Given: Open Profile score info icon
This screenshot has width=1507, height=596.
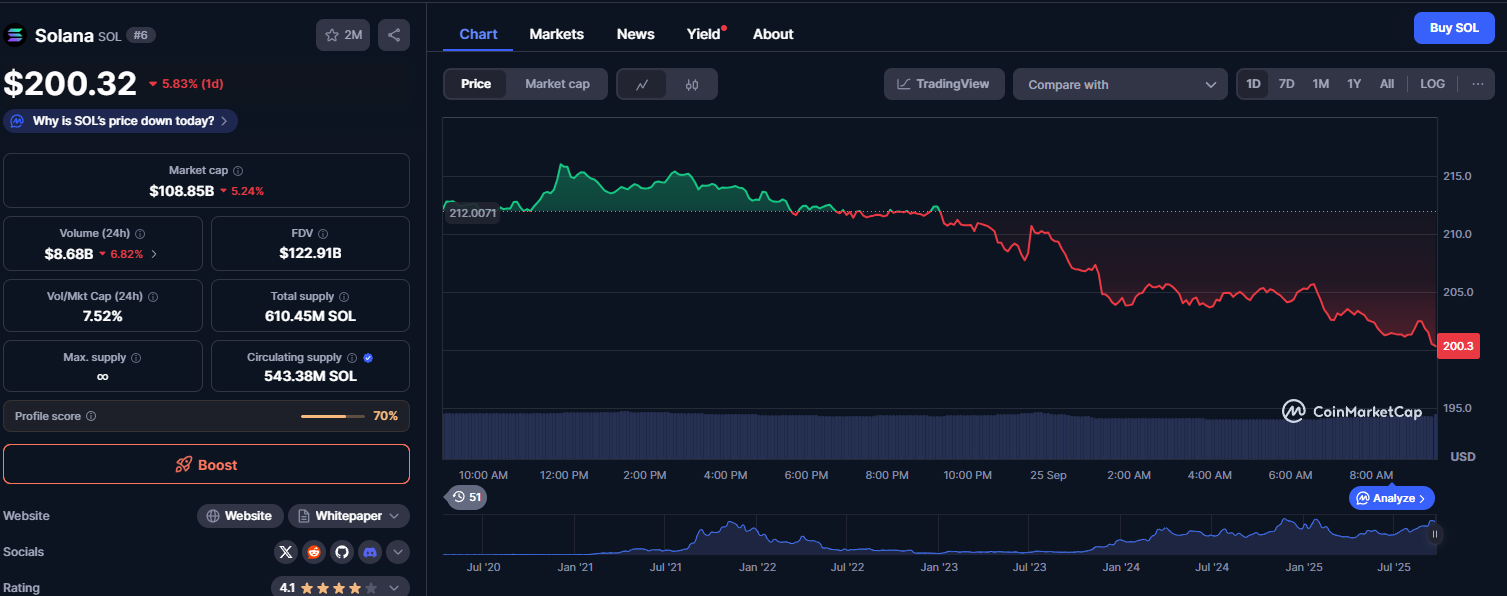Looking at the screenshot, I should coord(91,416).
